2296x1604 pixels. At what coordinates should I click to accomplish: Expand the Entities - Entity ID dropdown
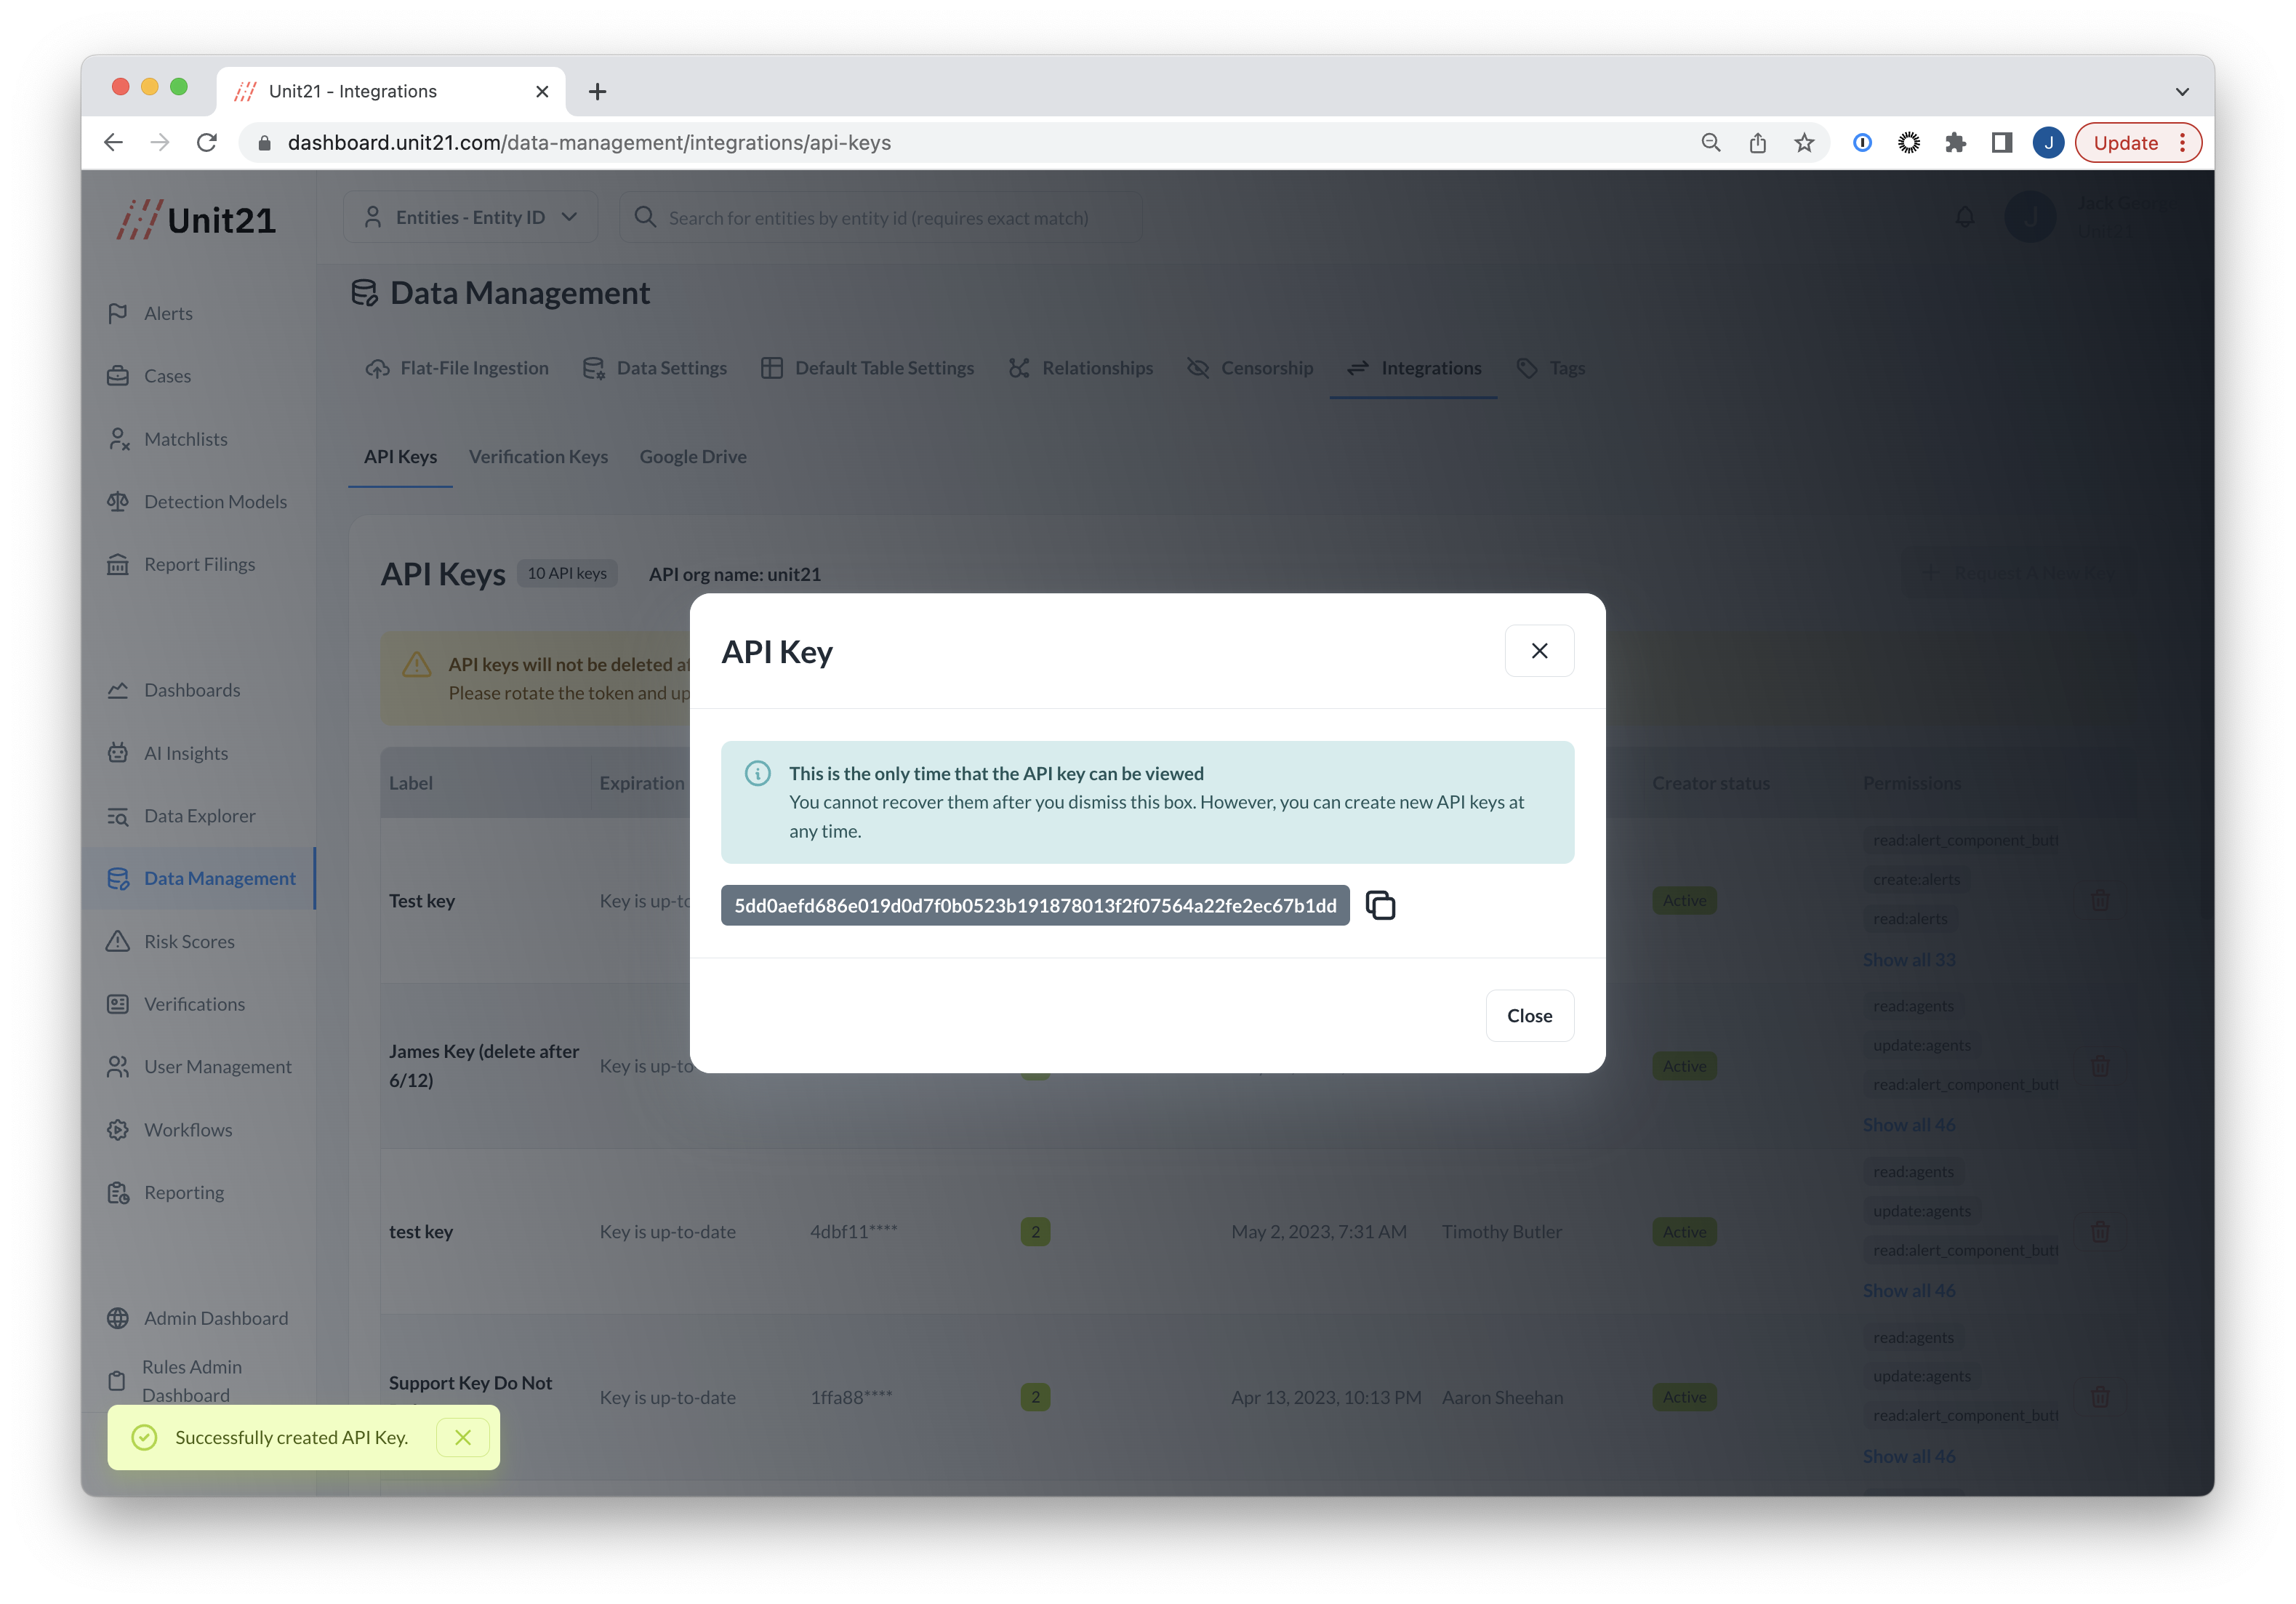coord(470,217)
